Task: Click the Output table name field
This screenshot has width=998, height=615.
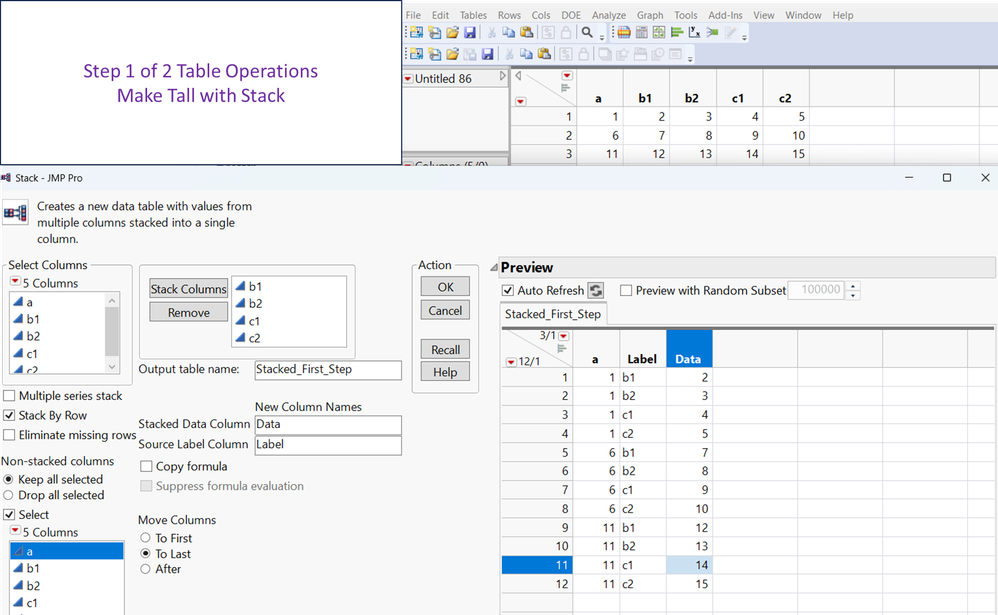Action: pos(327,370)
